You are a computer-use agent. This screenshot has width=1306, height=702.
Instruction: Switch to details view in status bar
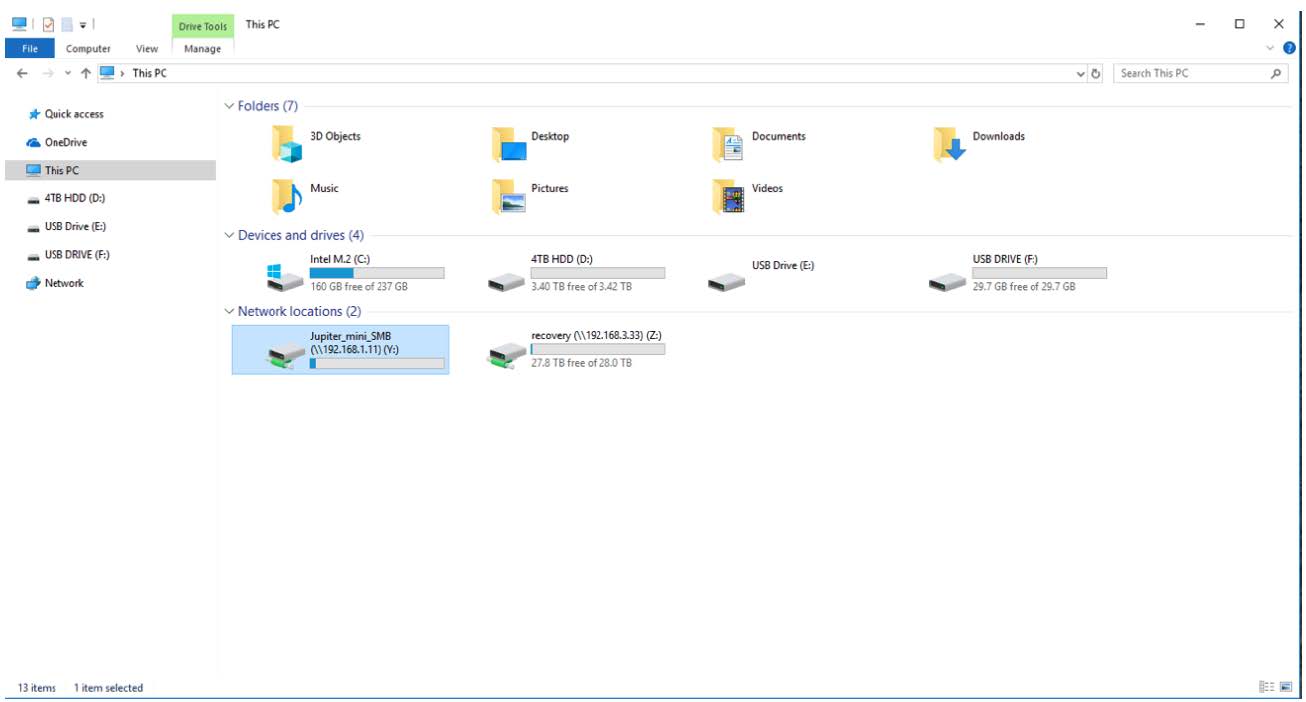pos(1267,687)
